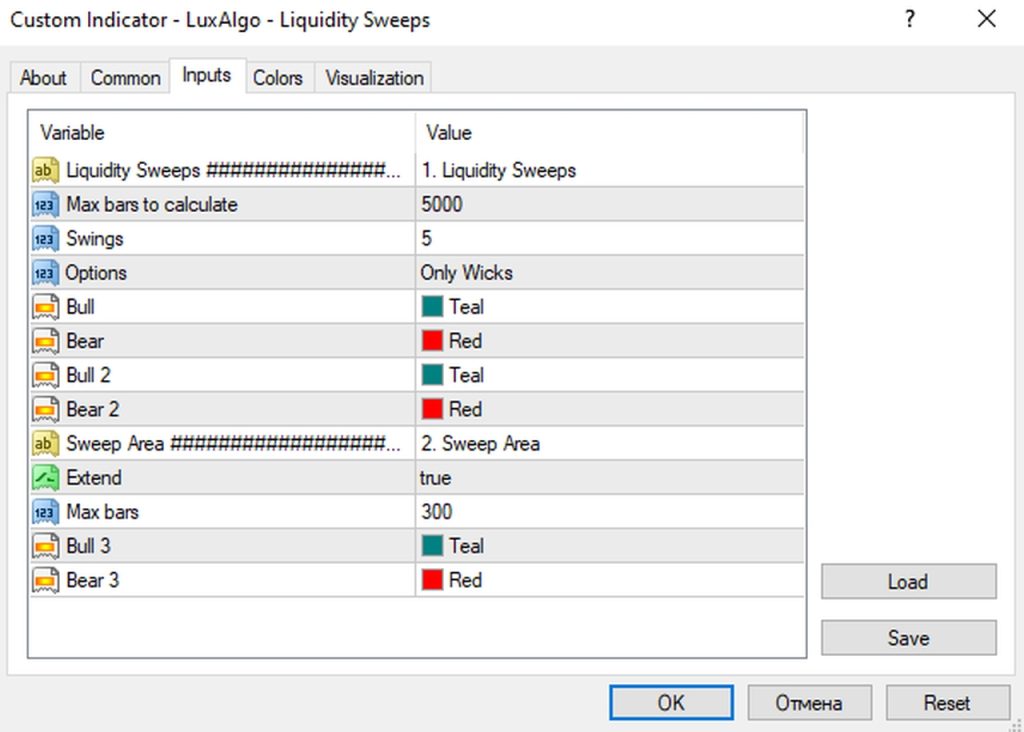Click the color icon beside Bull 2
The height and width of the screenshot is (732, 1024).
point(44,375)
